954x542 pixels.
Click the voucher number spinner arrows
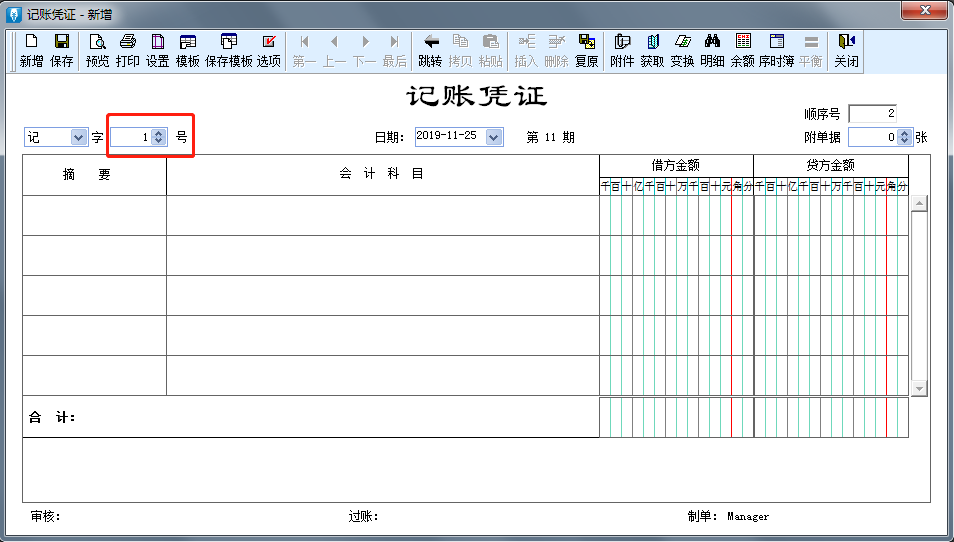pos(159,137)
